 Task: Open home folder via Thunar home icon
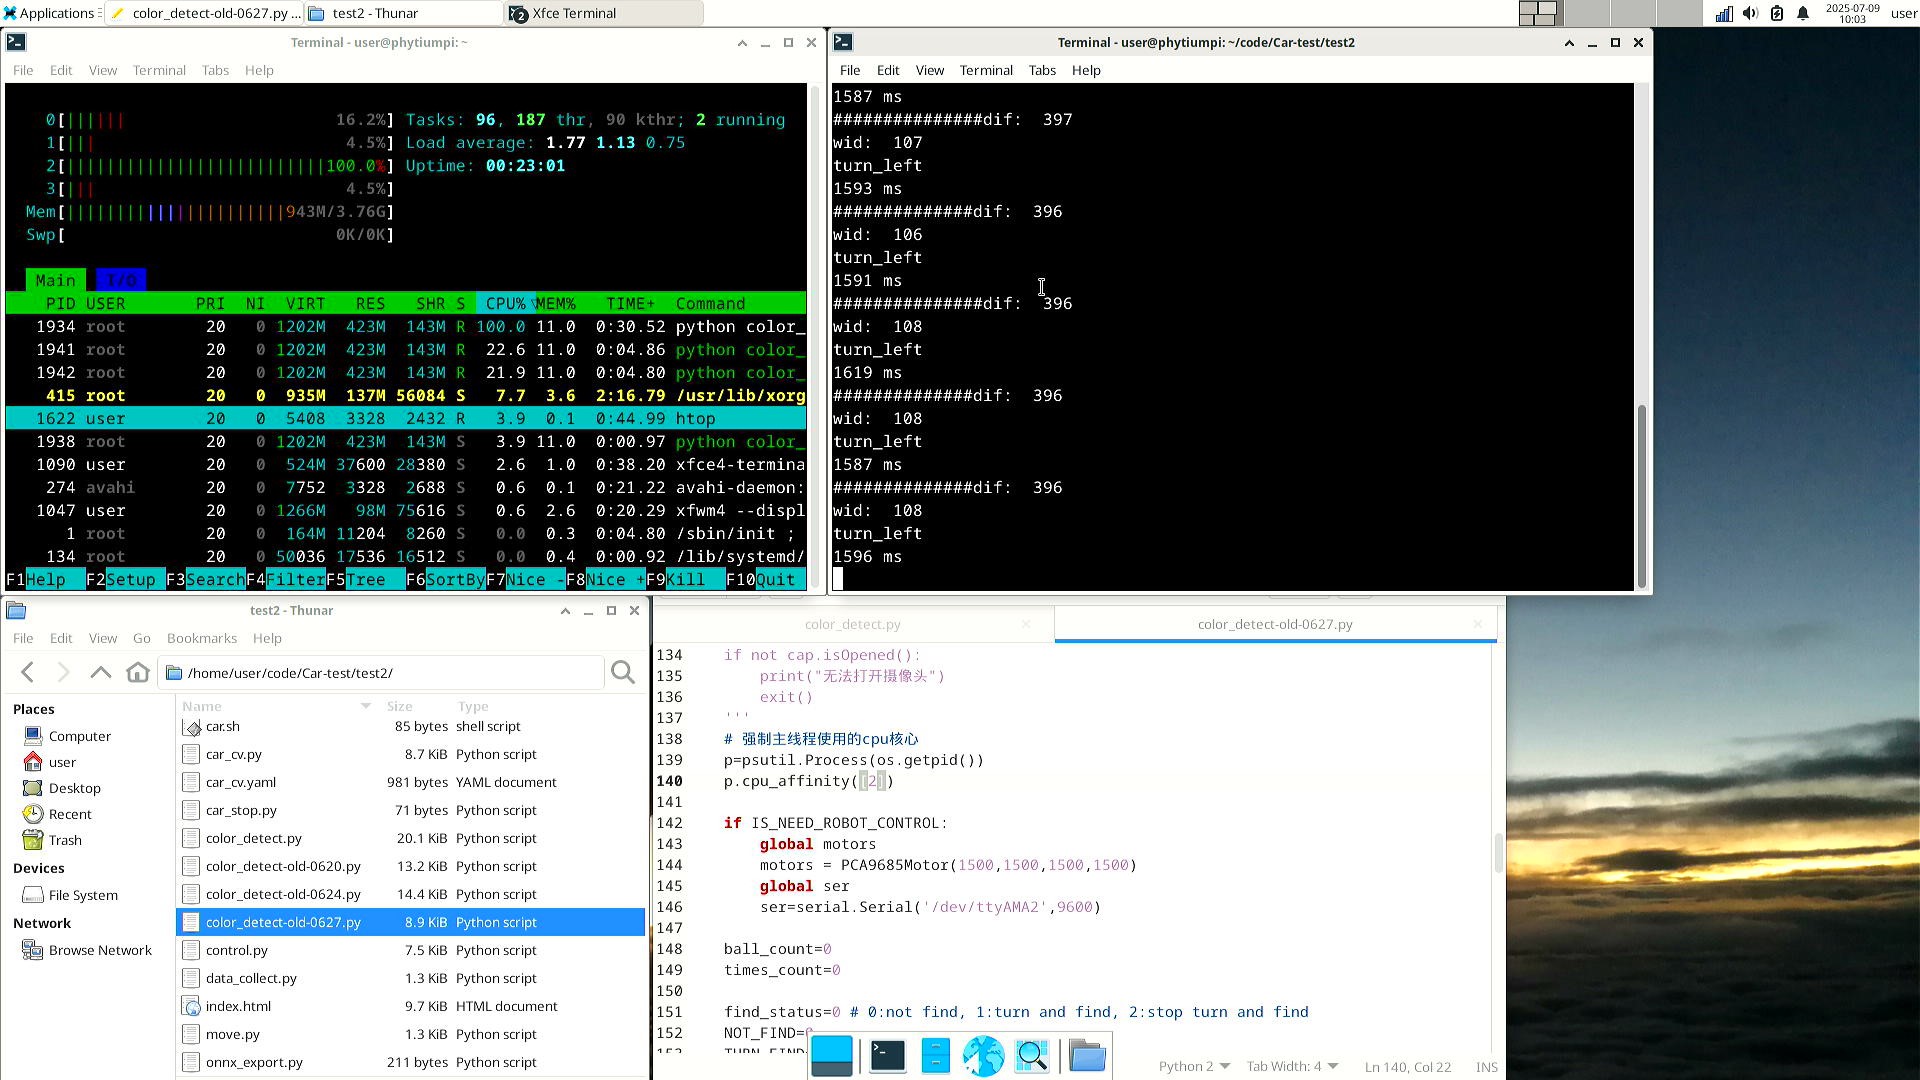pos(138,673)
